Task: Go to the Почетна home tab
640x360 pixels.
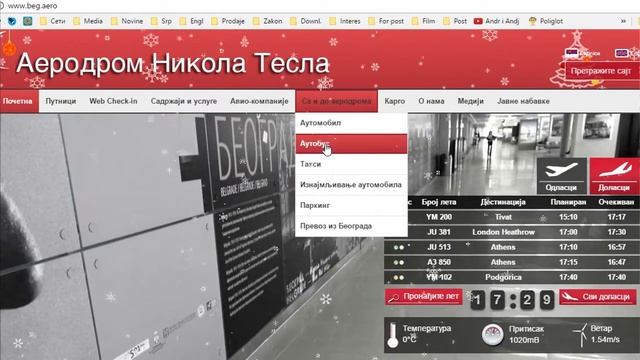Action: point(18,101)
